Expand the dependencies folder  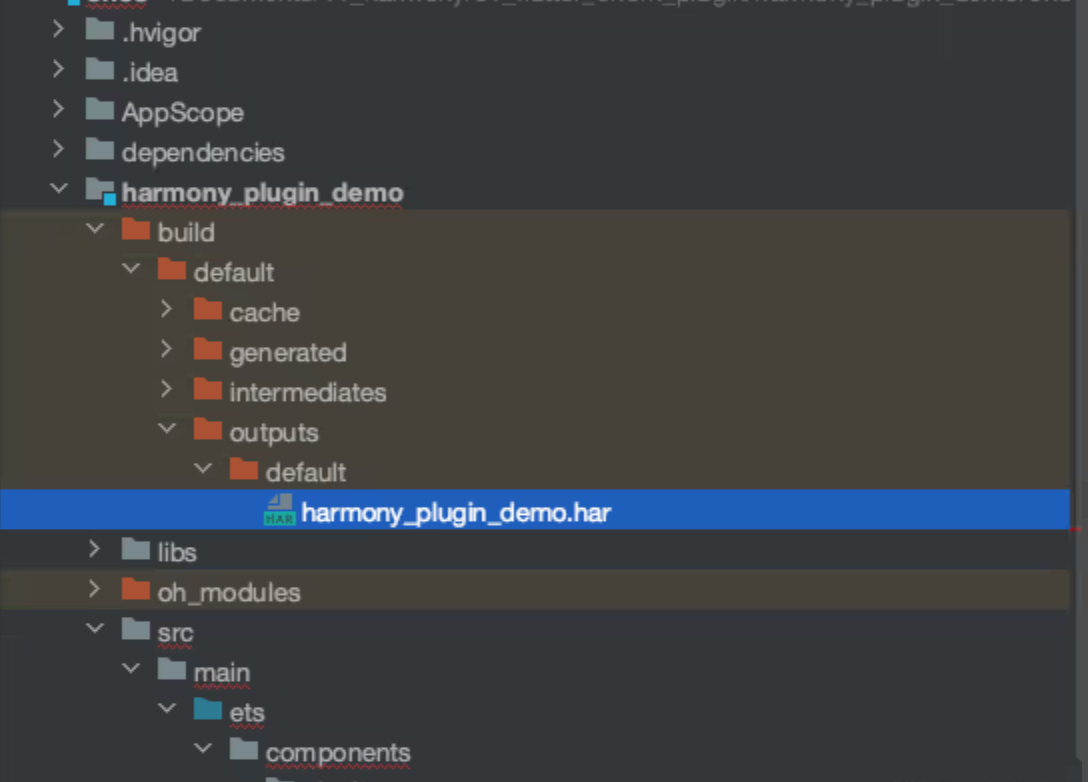[x=59, y=148]
